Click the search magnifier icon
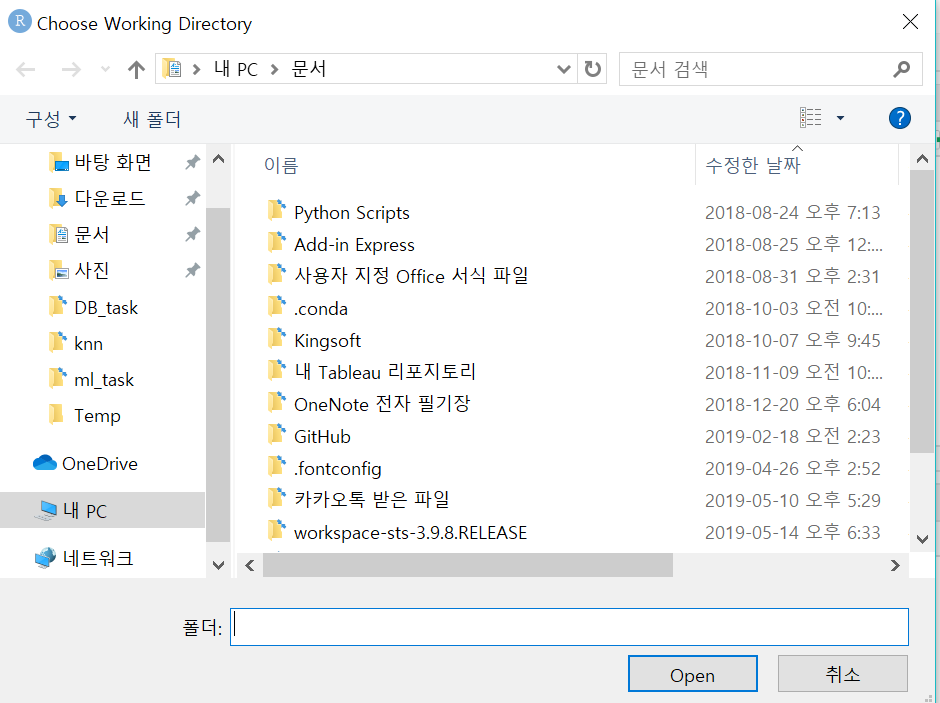This screenshot has width=940, height=703. pyautogui.click(x=901, y=70)
